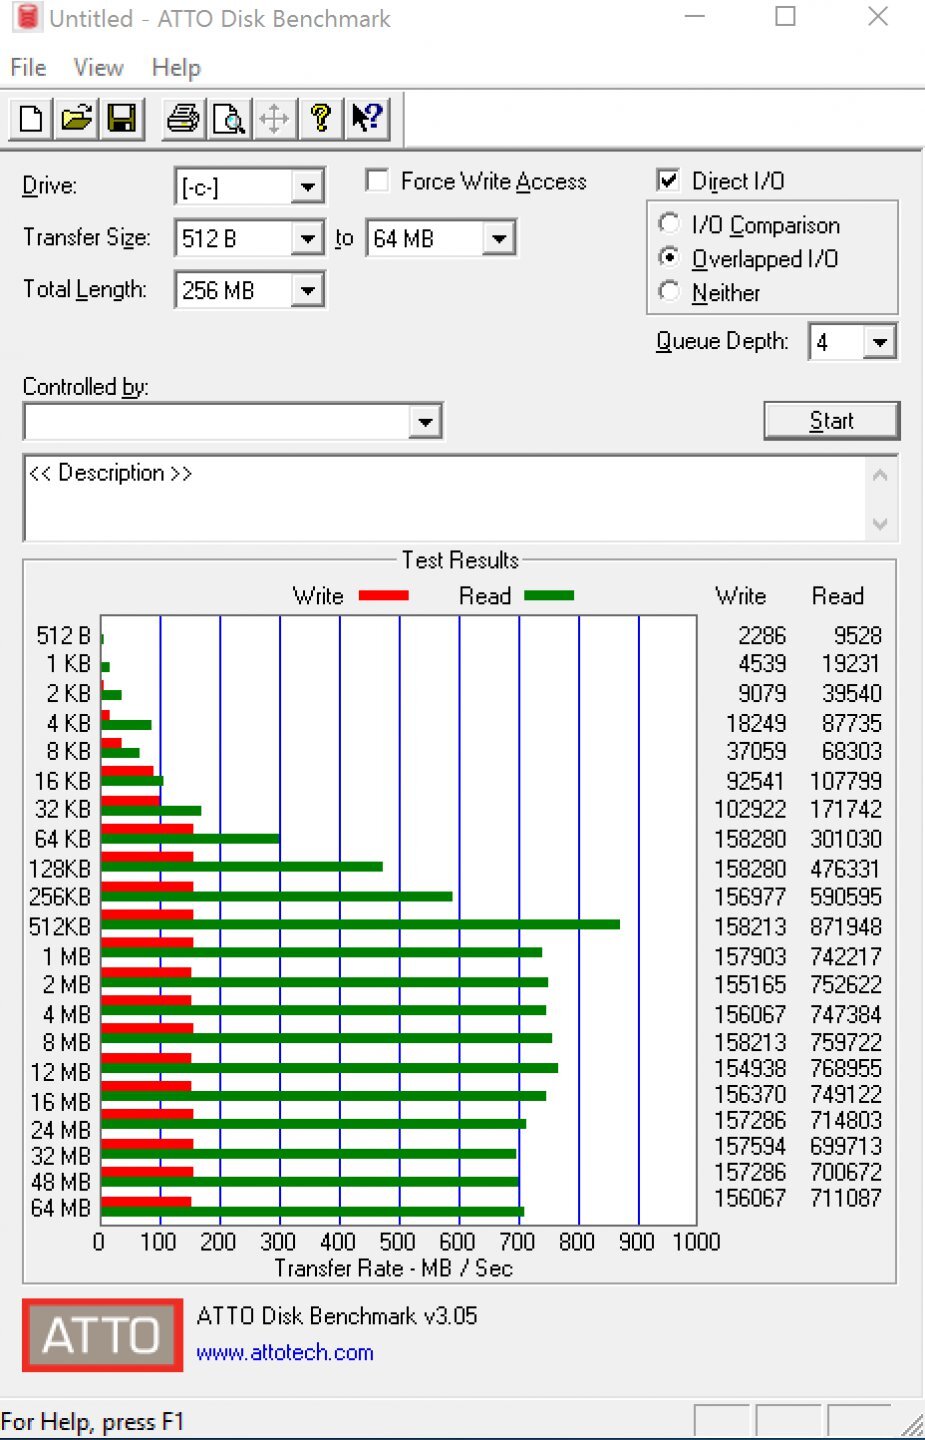Click read value 9528
The width and height of the screenshot is (925, 1440).
tap(858, 635)
